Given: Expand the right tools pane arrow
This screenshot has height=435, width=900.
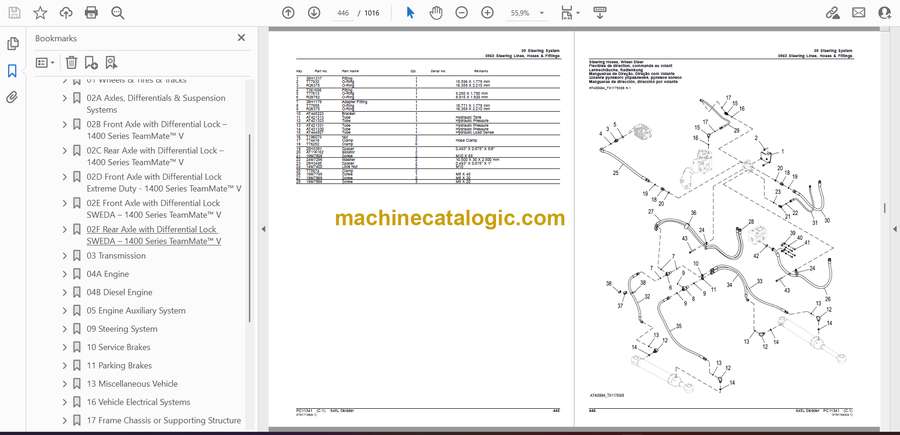Looking at the screenshot, I should 895,229.
